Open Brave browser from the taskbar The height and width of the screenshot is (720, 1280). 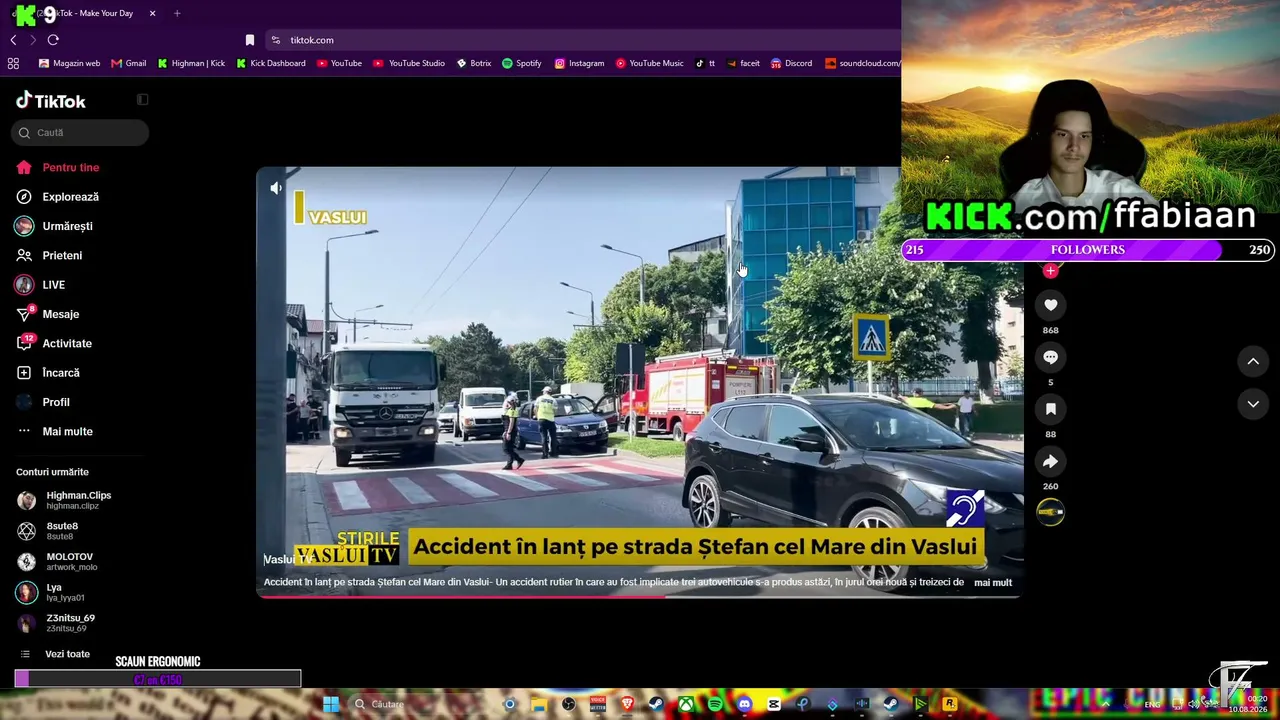pyautogui.click(x=627, y=704)
